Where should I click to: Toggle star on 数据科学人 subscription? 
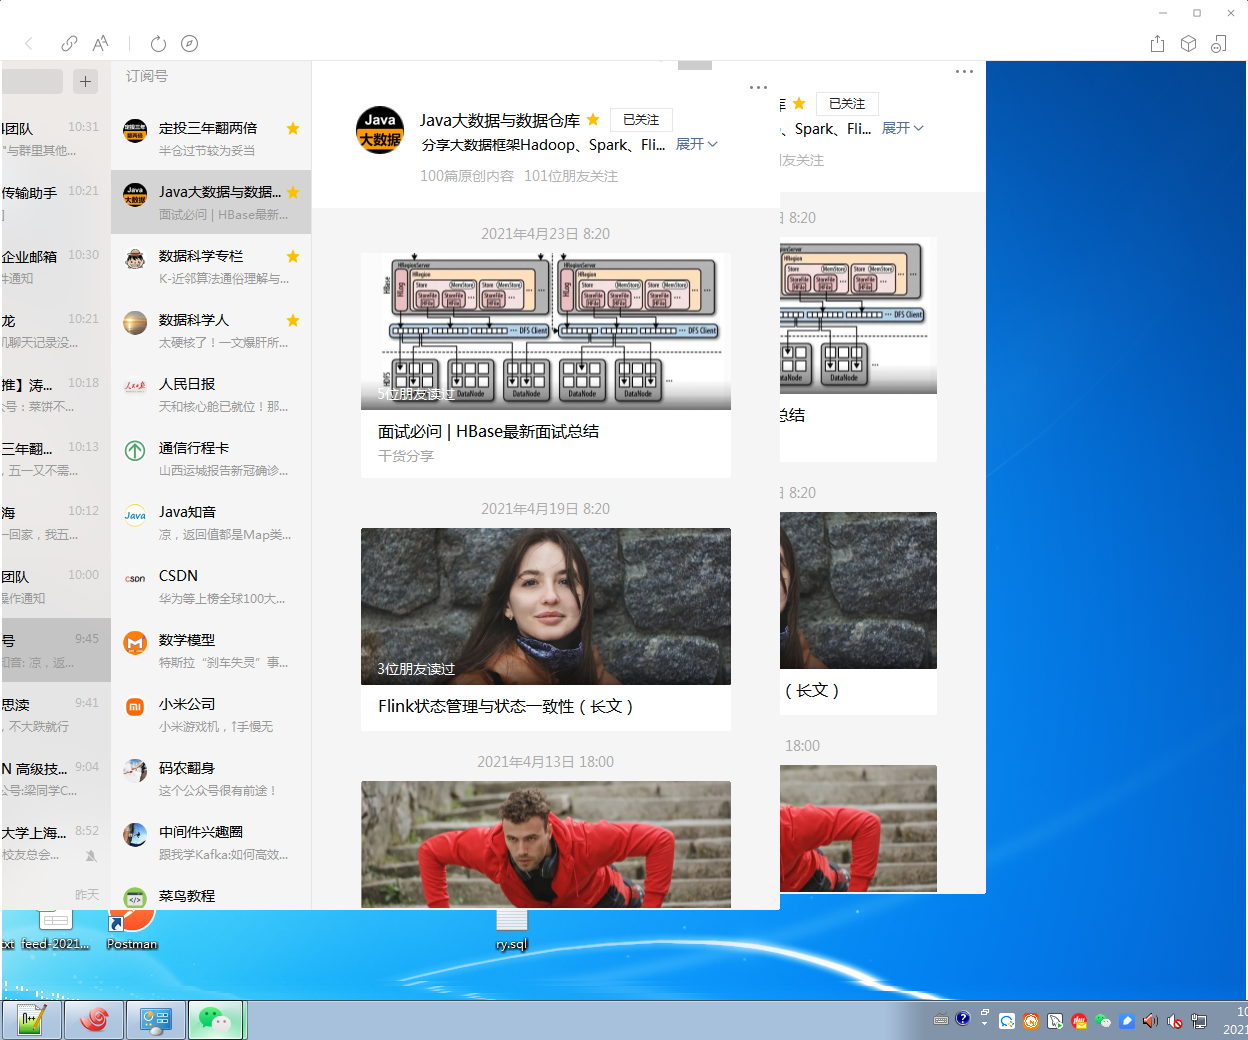click(293, 320)
